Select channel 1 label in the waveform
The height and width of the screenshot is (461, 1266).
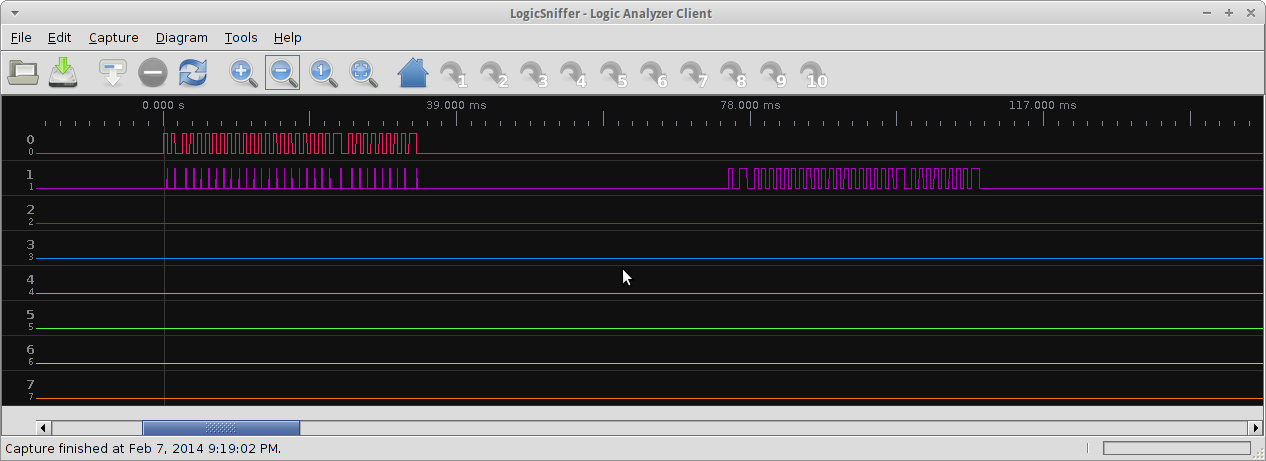coord(30,175)
